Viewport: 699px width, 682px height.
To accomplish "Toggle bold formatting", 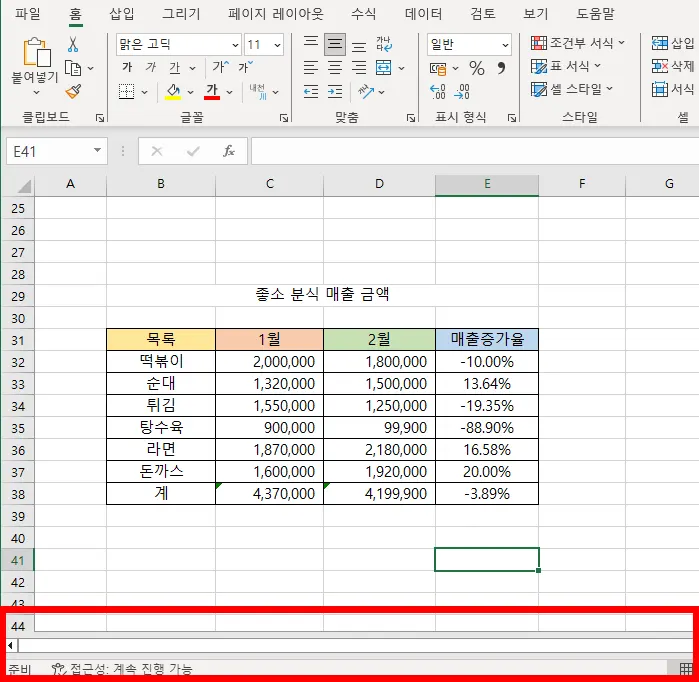I will tap(127, 67).
